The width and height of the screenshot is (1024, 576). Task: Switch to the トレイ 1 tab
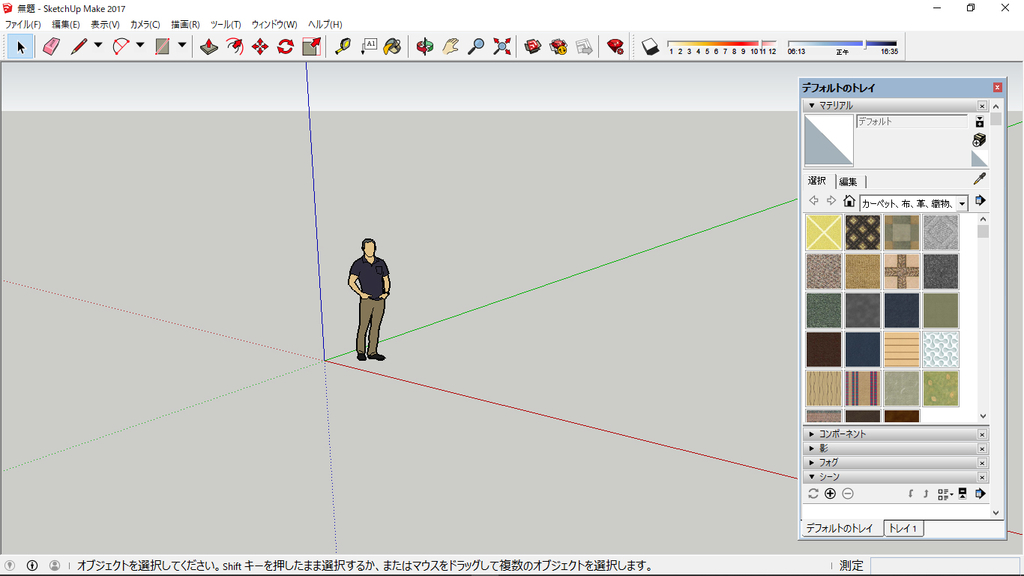[x=903, y=528]
